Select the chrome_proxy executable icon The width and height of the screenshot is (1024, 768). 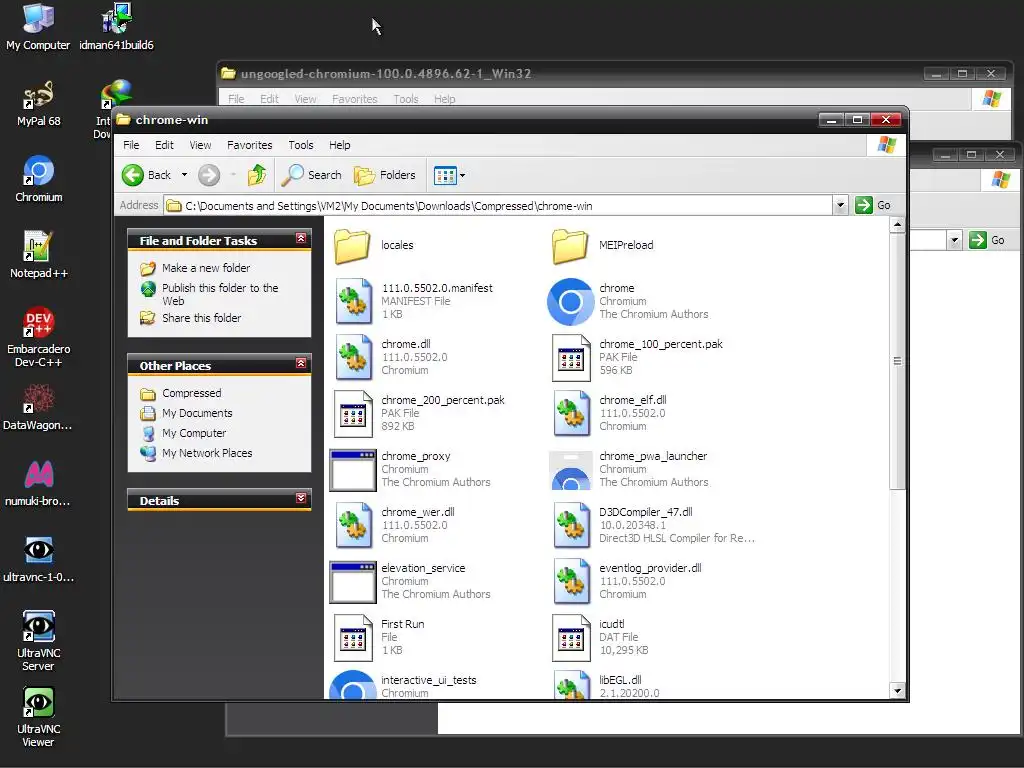click(353, 470)
